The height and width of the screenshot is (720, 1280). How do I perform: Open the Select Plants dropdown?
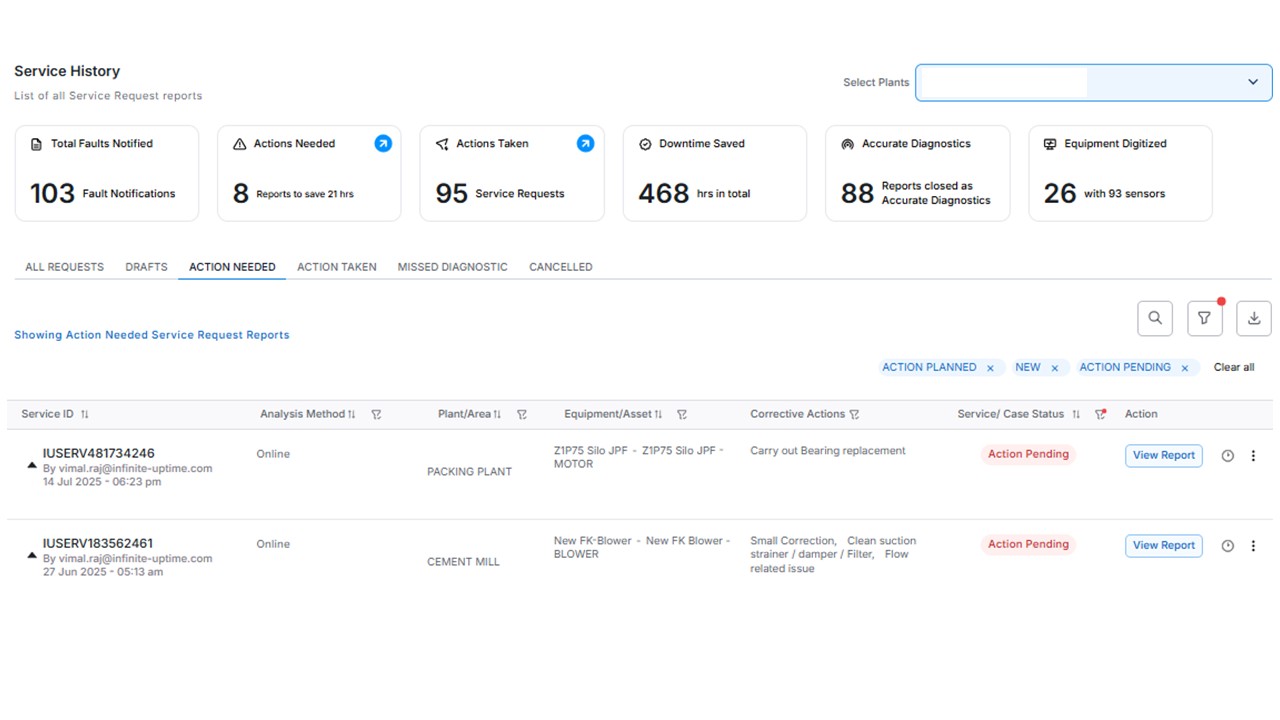(x=1093, y=82)
